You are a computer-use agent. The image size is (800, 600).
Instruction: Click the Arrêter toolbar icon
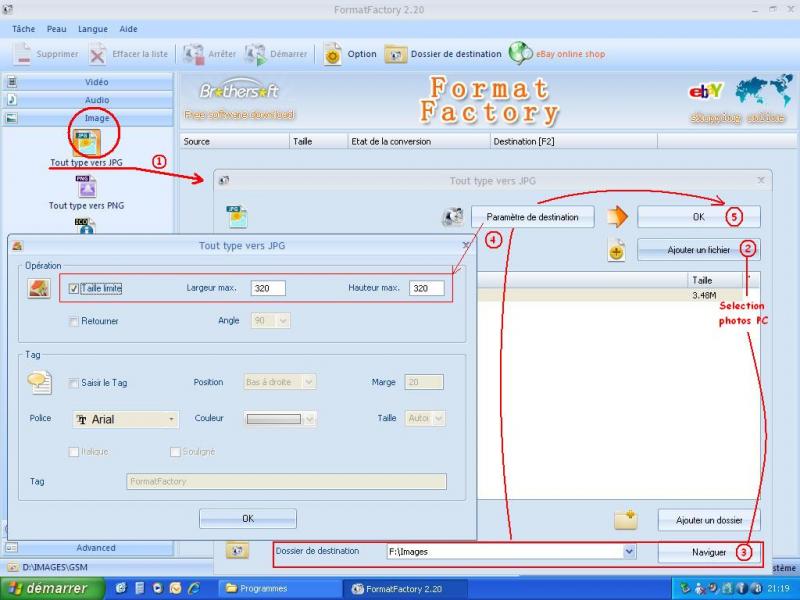[x=193, y=54]
